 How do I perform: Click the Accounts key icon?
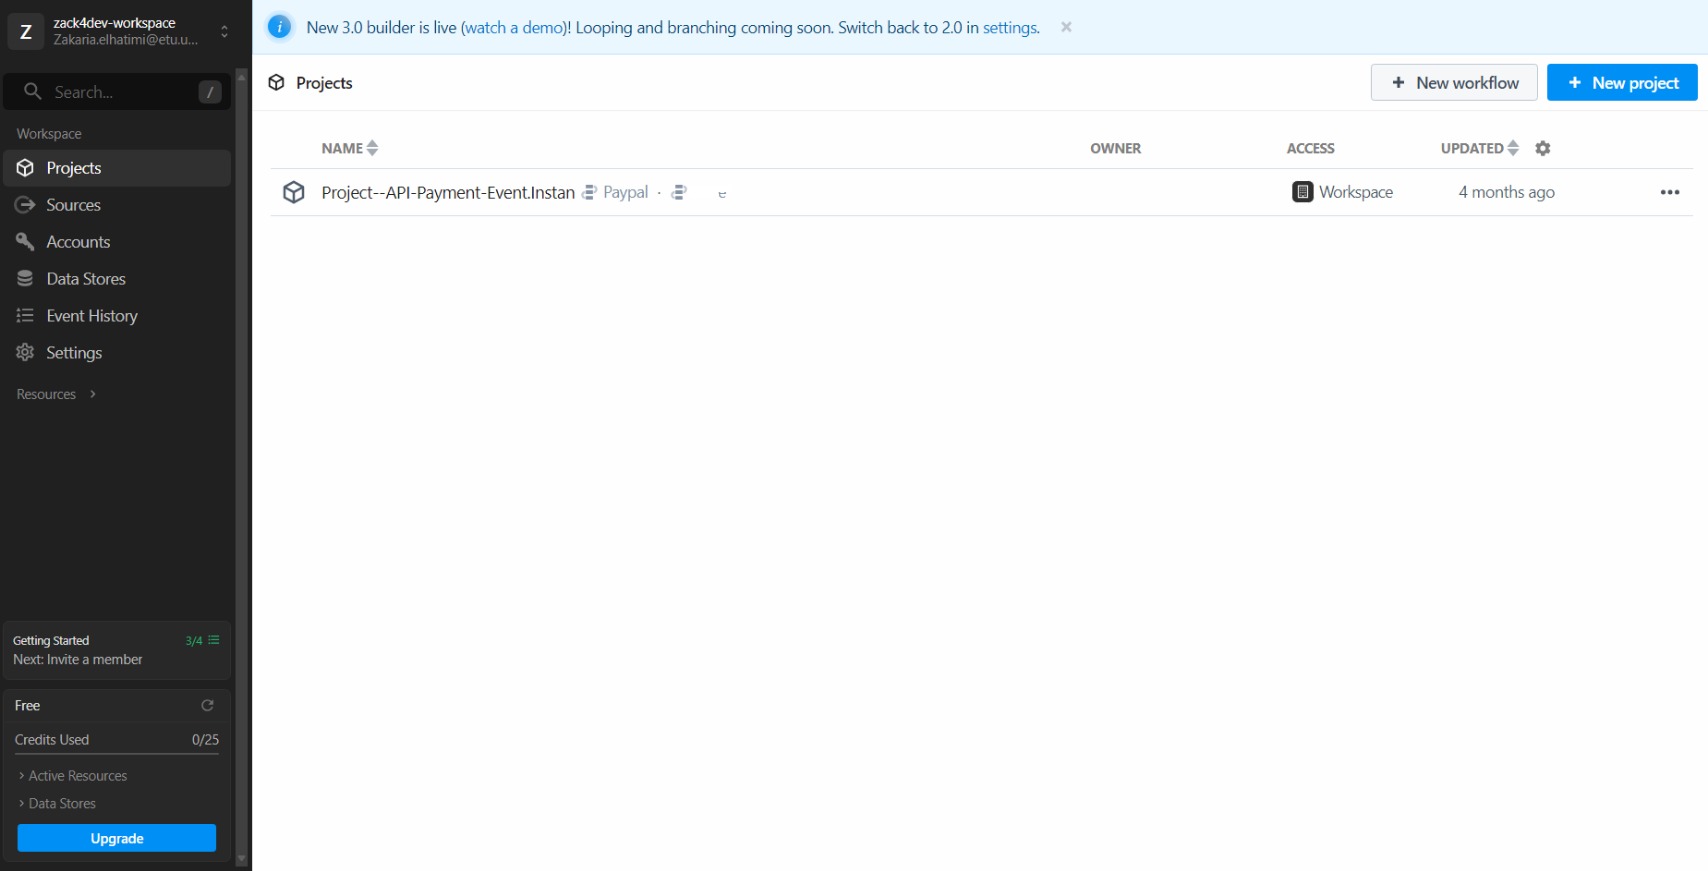[25, 242]
